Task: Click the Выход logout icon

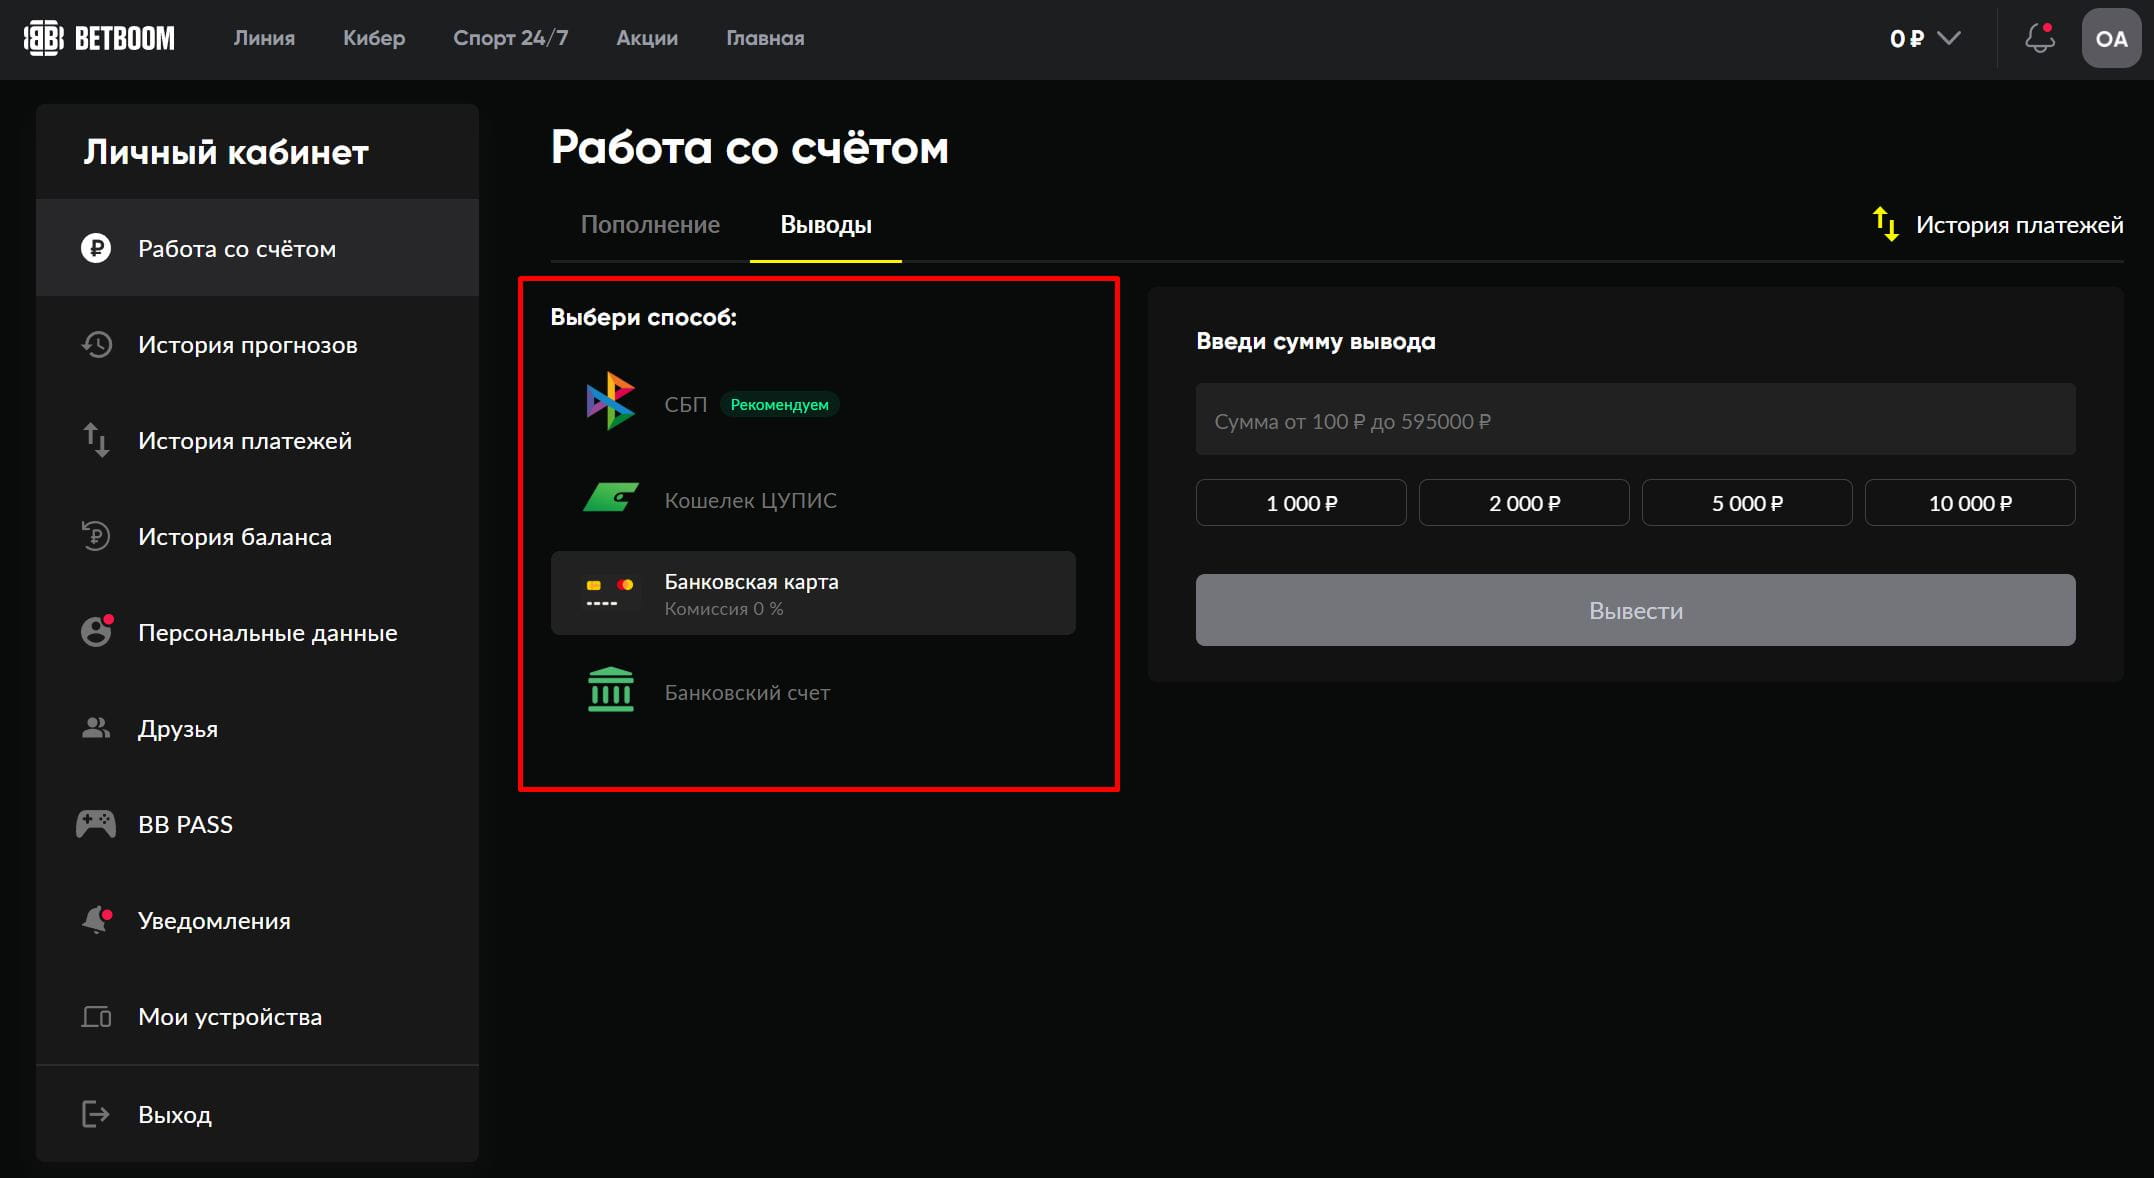Action: [96, 1114]
